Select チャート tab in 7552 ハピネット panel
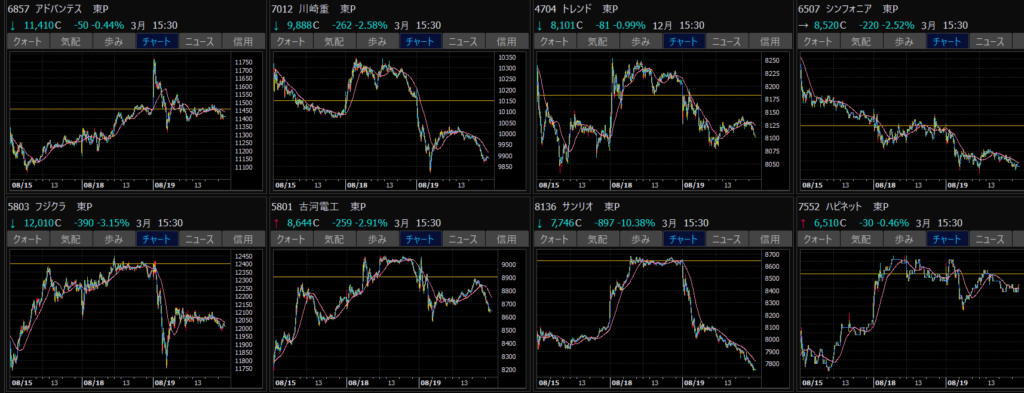The height and width of the screenshot is (393, 1024). pos(948,239)
